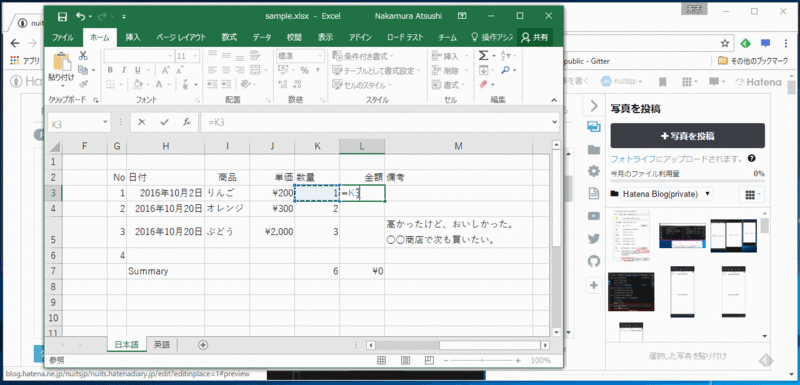
Task: Click the 書式 format cells button
Action: point(447,84)
